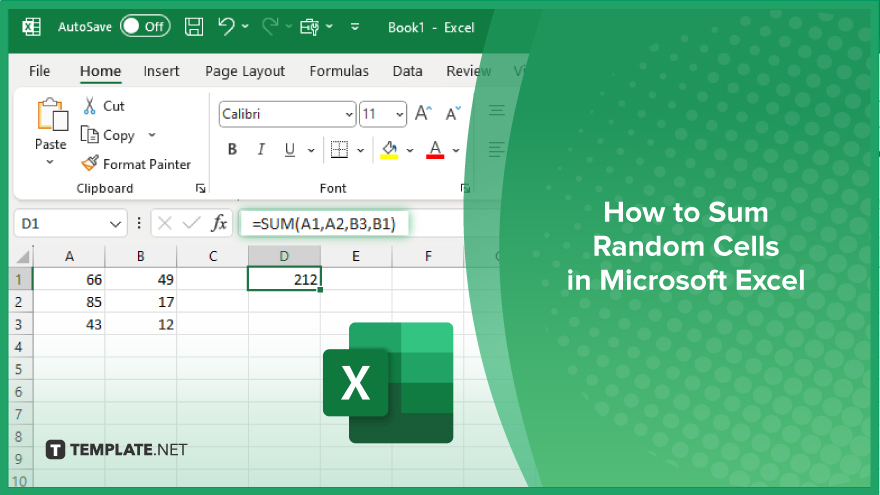The image size is (880, 495).
Task: Click the Insert Function fx icon
Action: [x=219, y=223]
